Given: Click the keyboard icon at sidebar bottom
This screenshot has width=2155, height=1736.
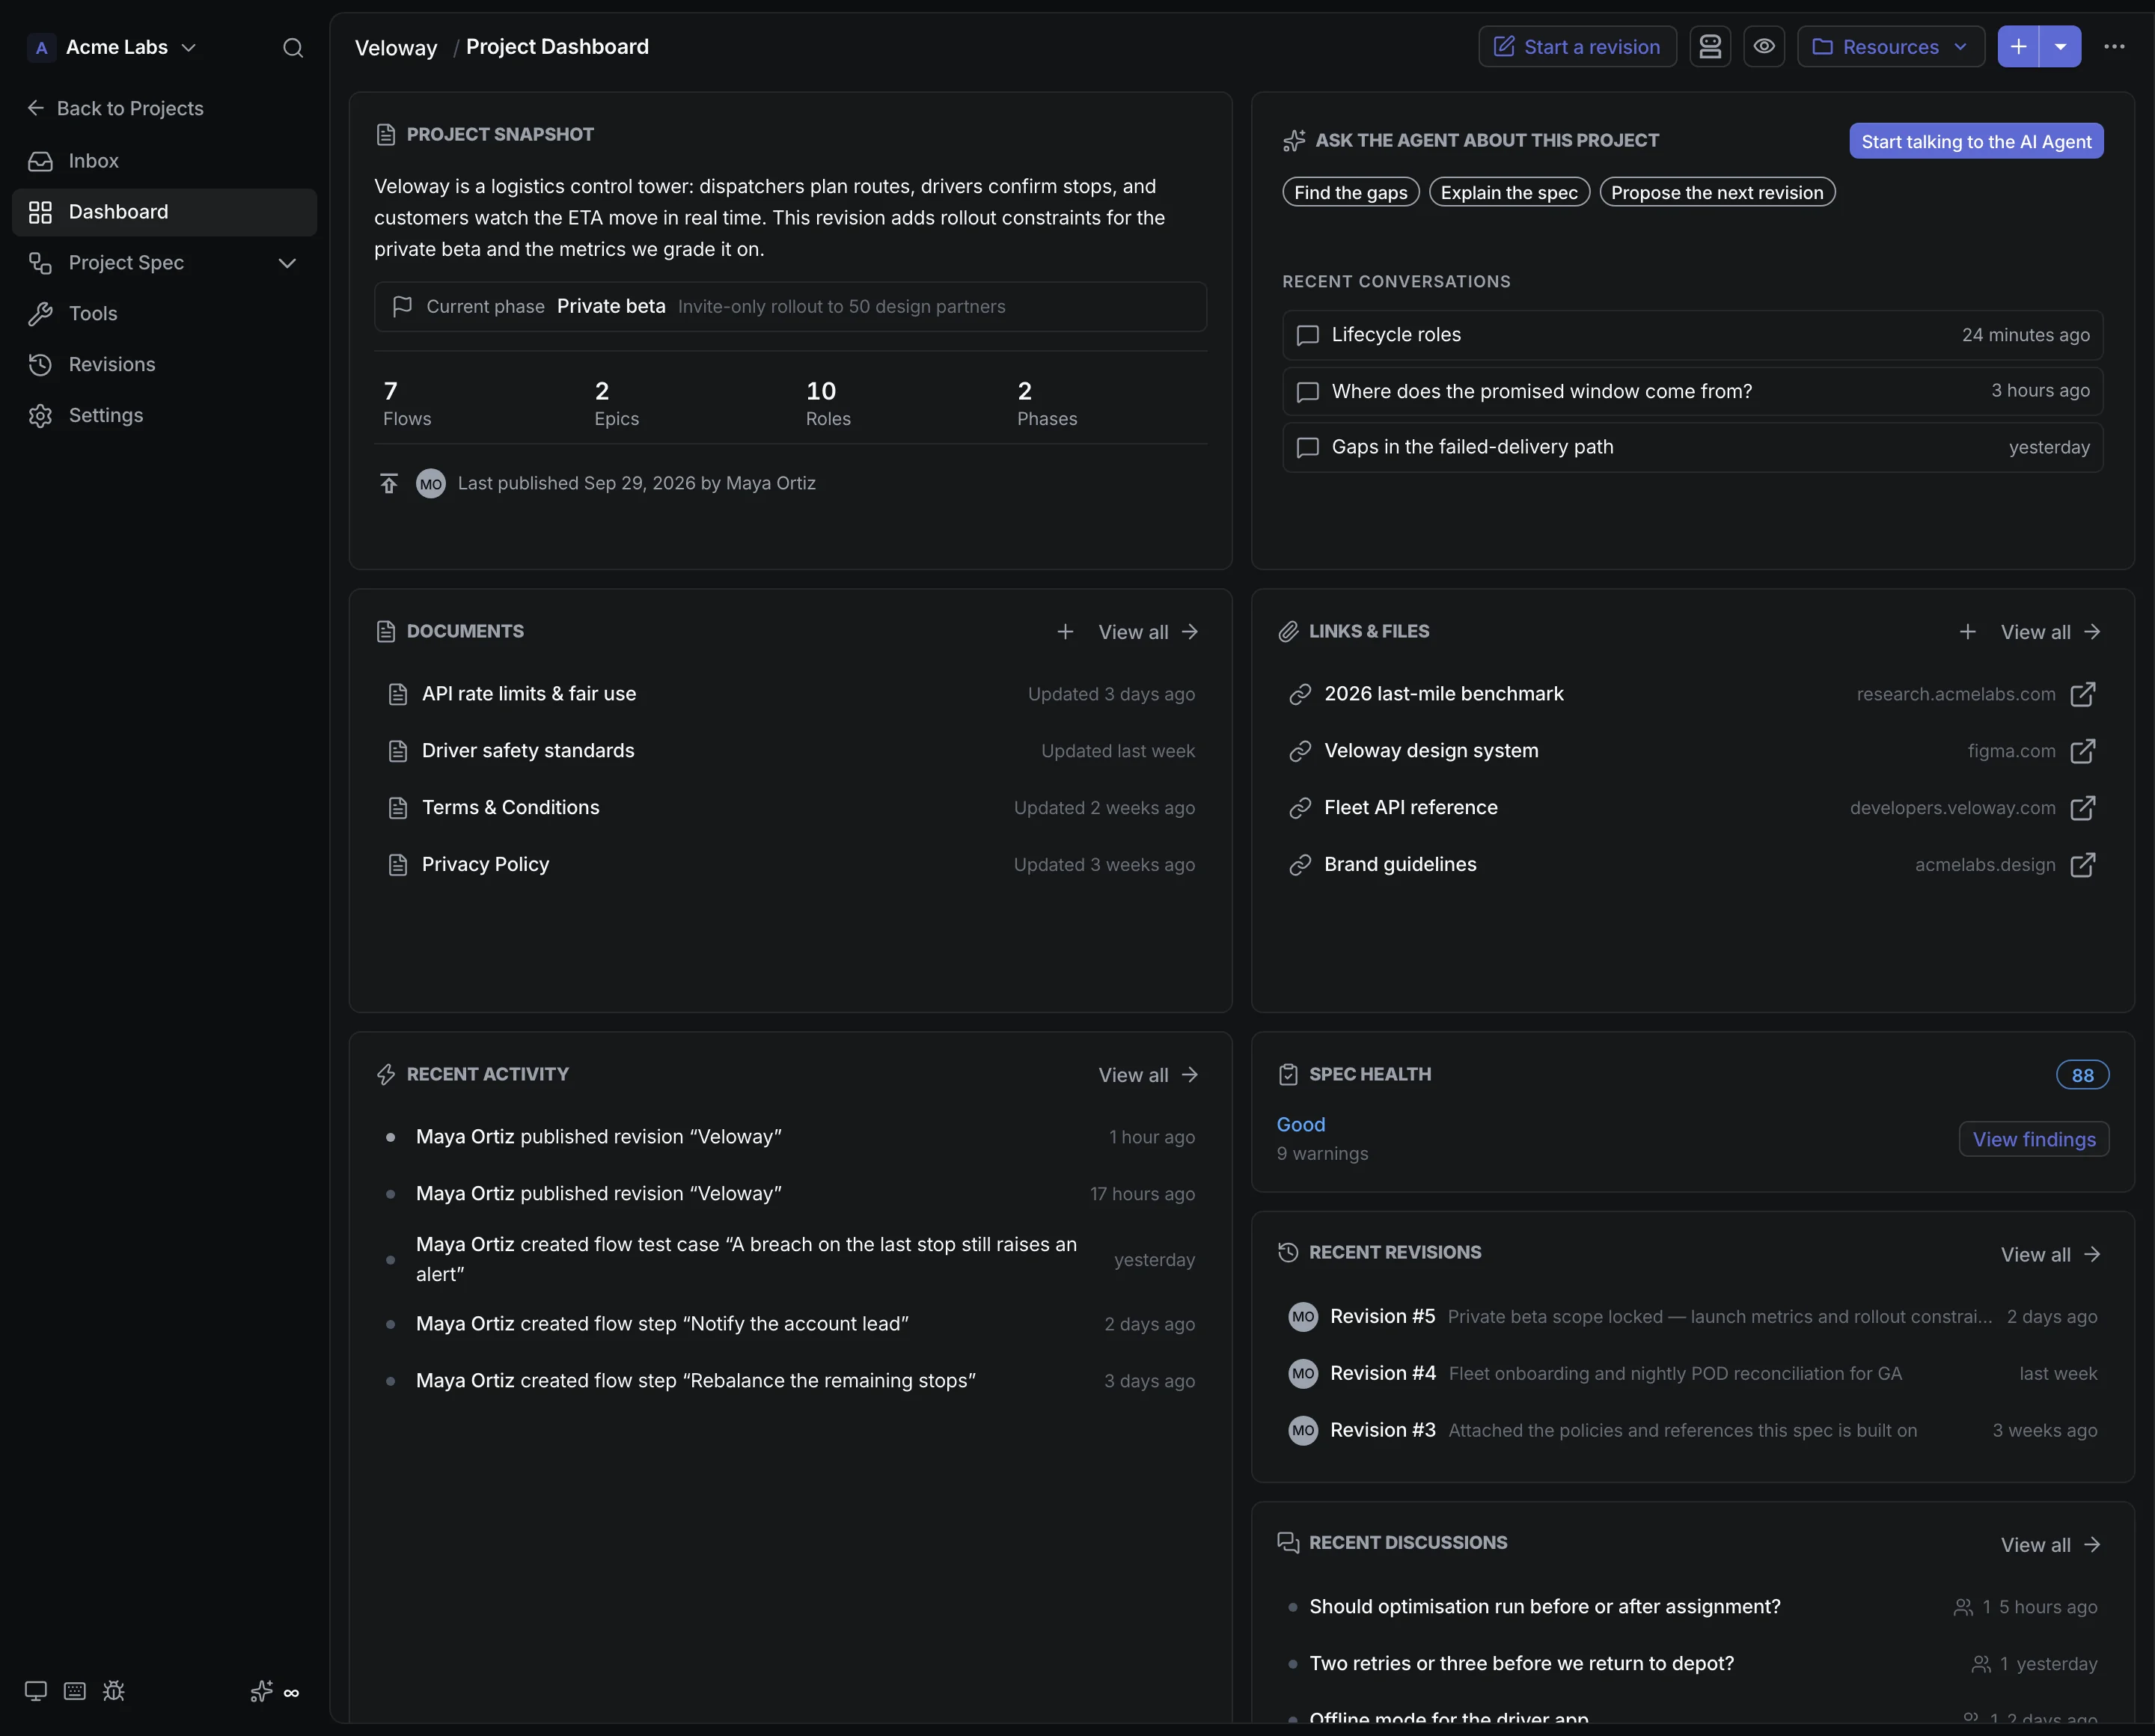Looking at the screenshot, I should tap(75, 1691).
